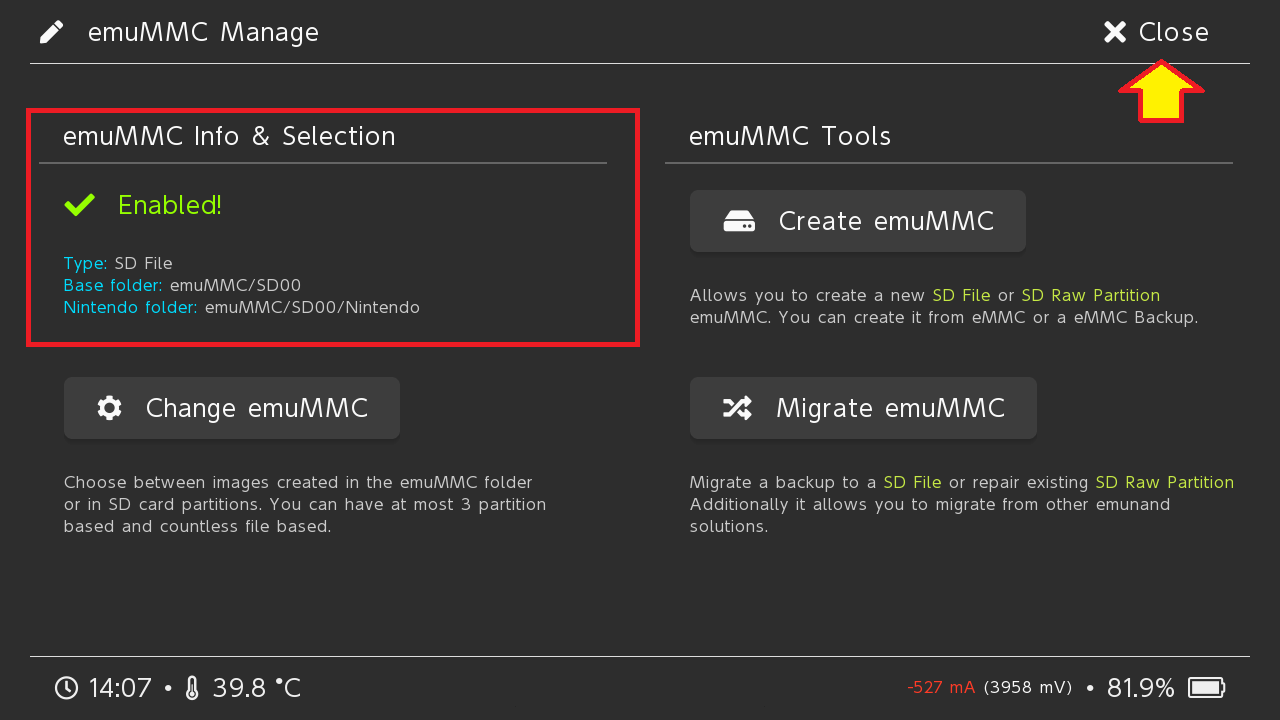Click the red -527 mA current reading
The image size is (1280, 720).
point(941,688)
